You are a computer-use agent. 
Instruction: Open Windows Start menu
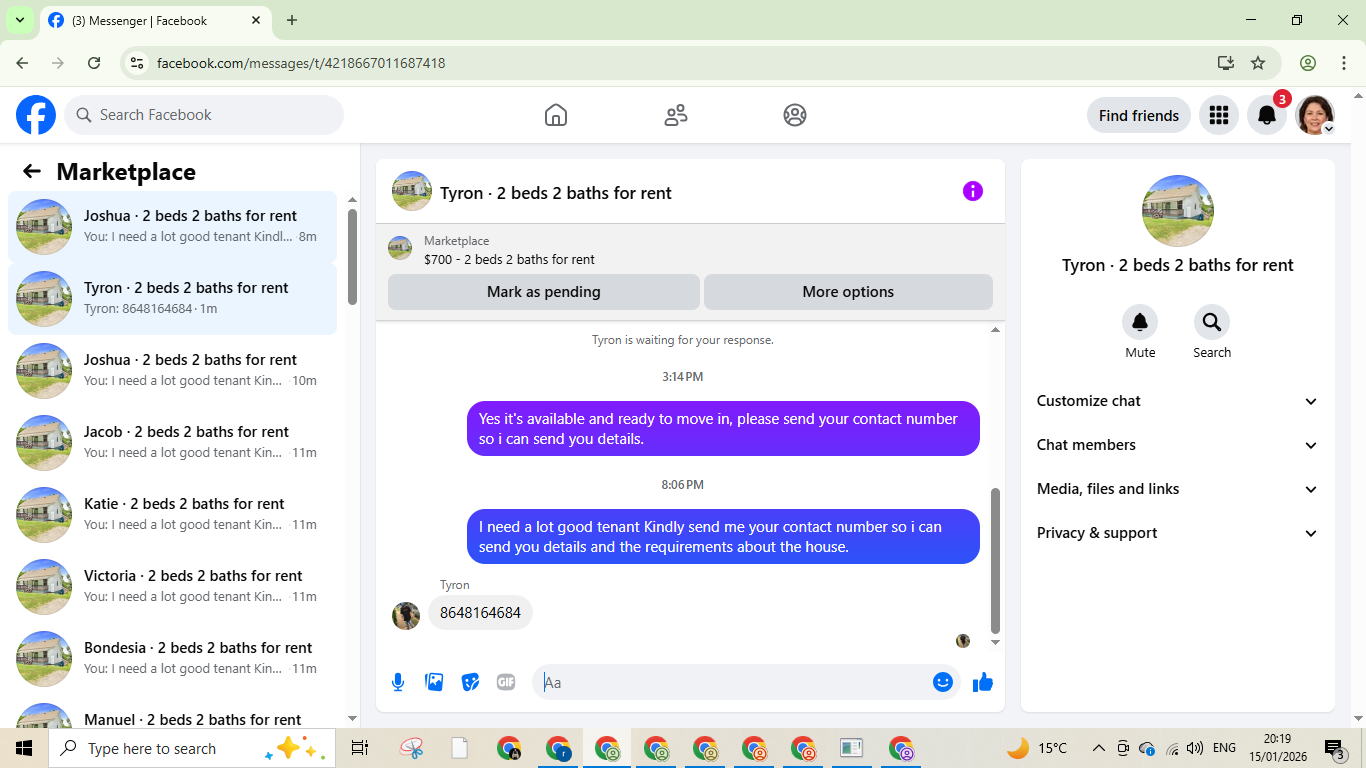[x=23, y=748]
